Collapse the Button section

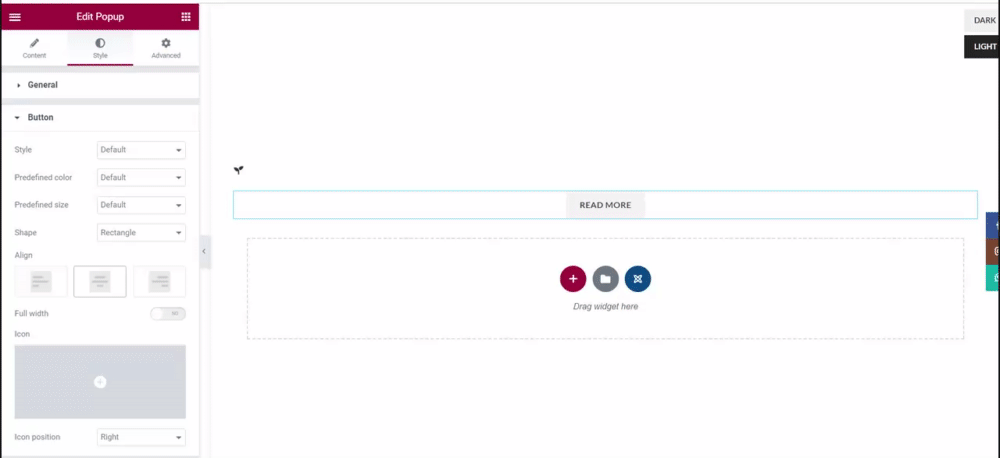point(100,118)
